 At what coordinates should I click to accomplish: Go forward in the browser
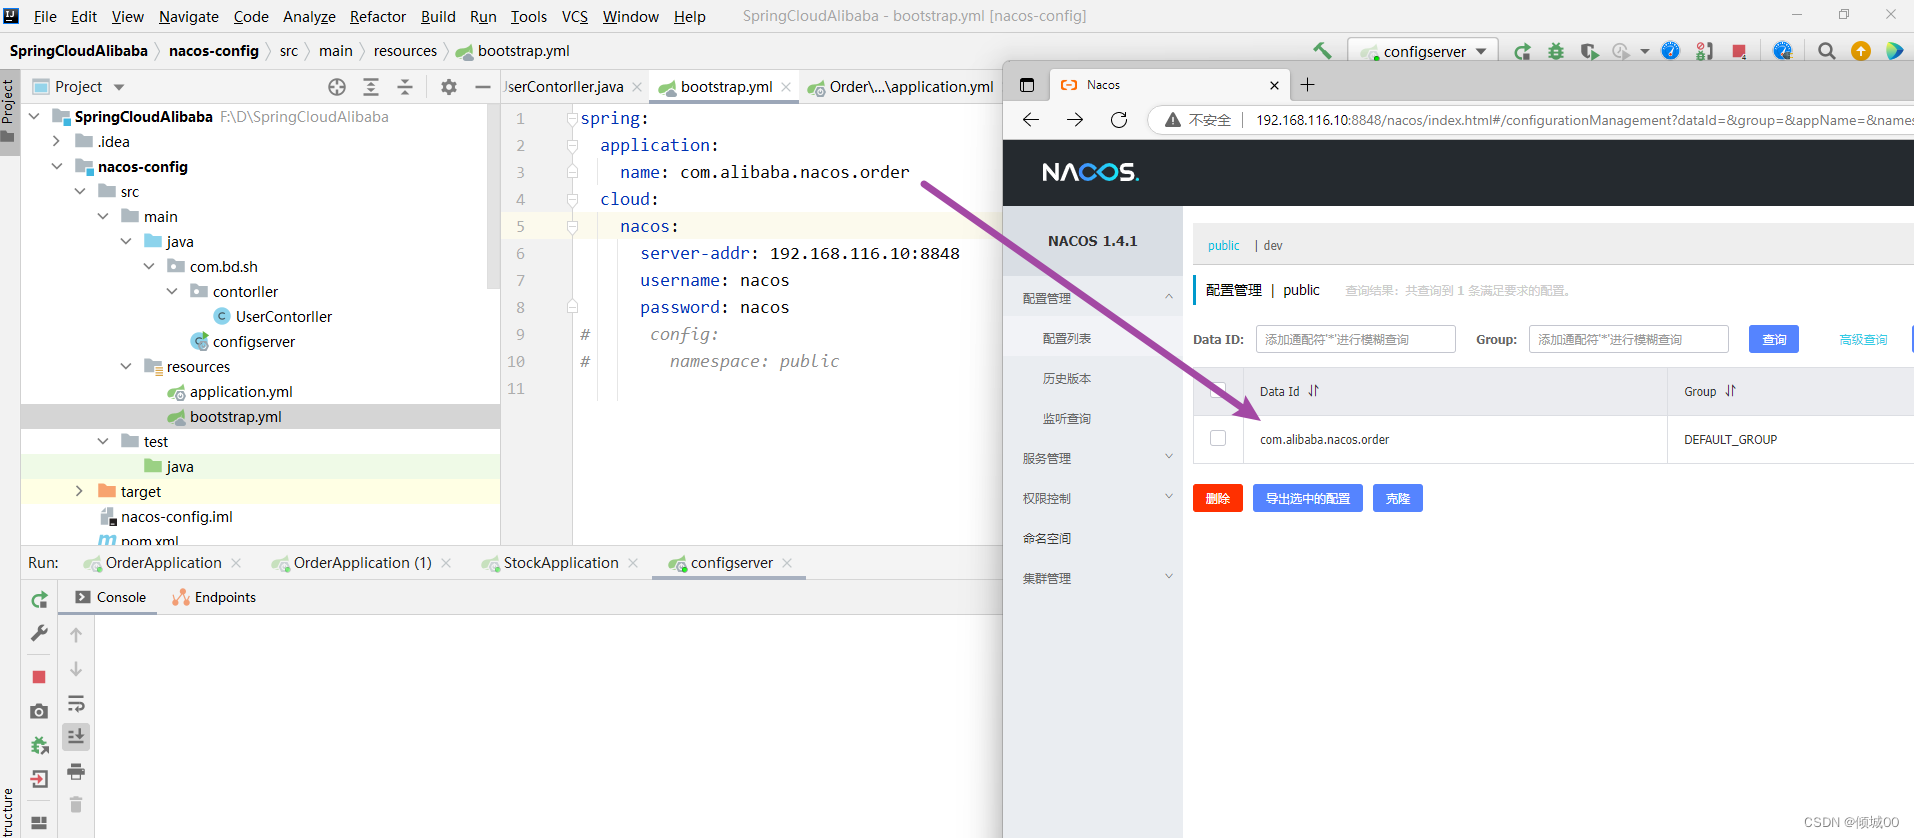pos(1075,120)
